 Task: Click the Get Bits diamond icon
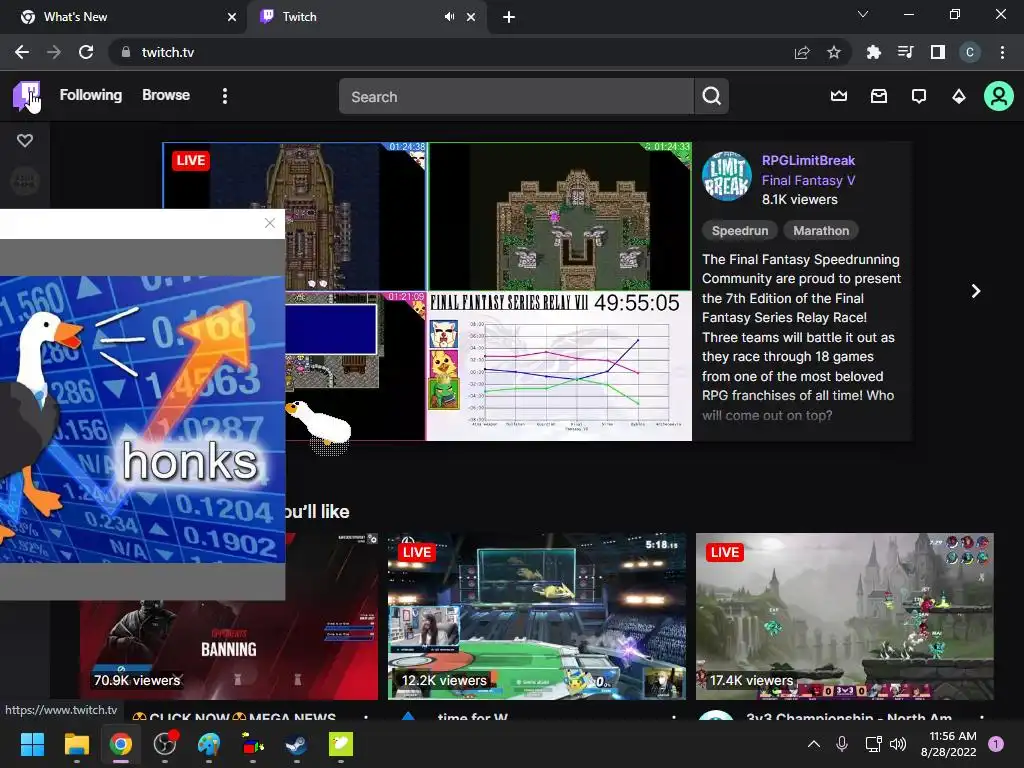959,97
